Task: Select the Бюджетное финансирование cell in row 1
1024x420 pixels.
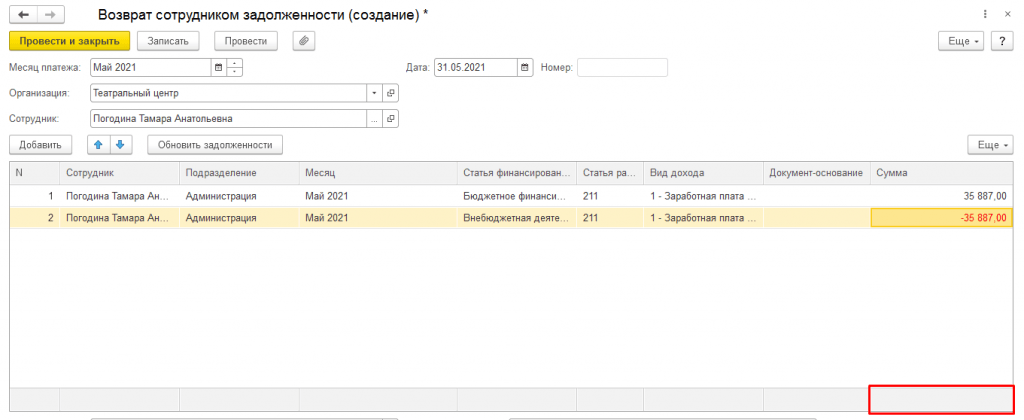Action: coord(517,195)
